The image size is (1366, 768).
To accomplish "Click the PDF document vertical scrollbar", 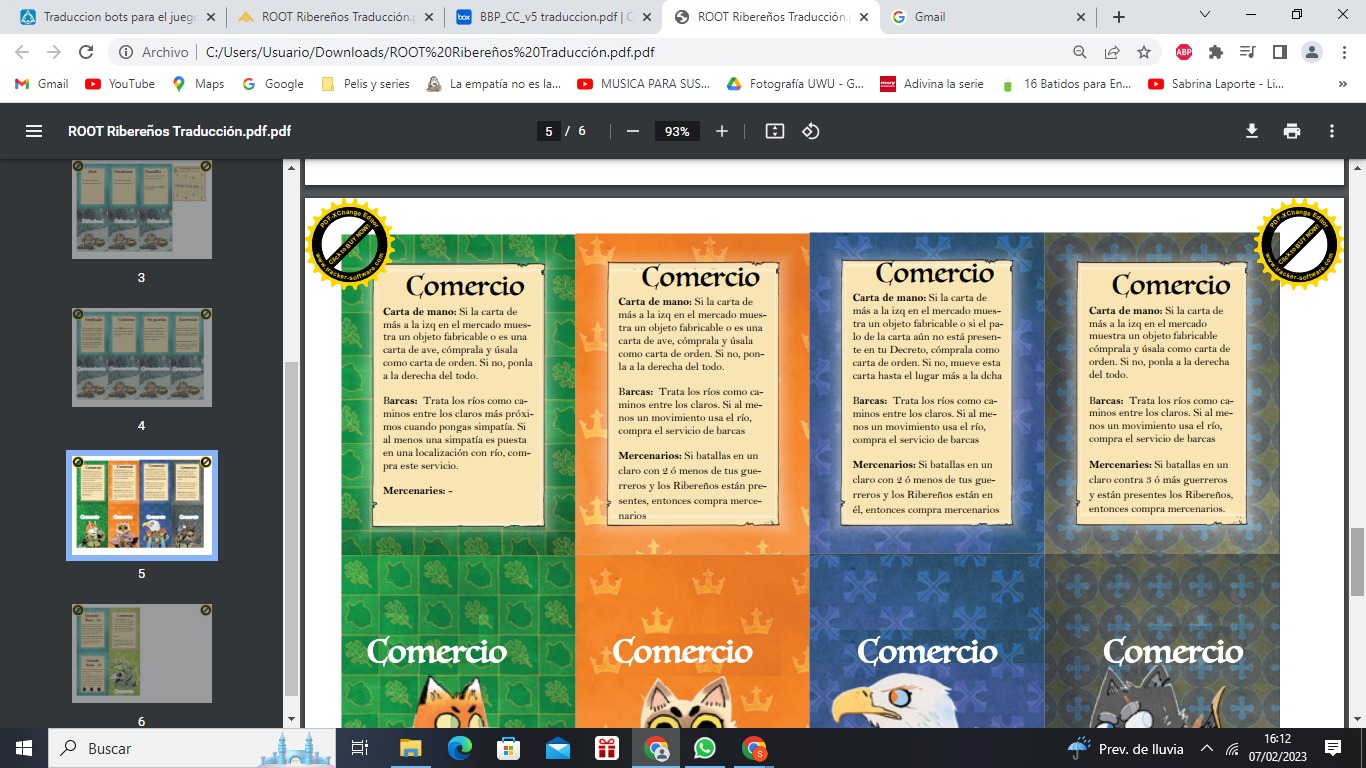I will click(x=1357, y=561).
